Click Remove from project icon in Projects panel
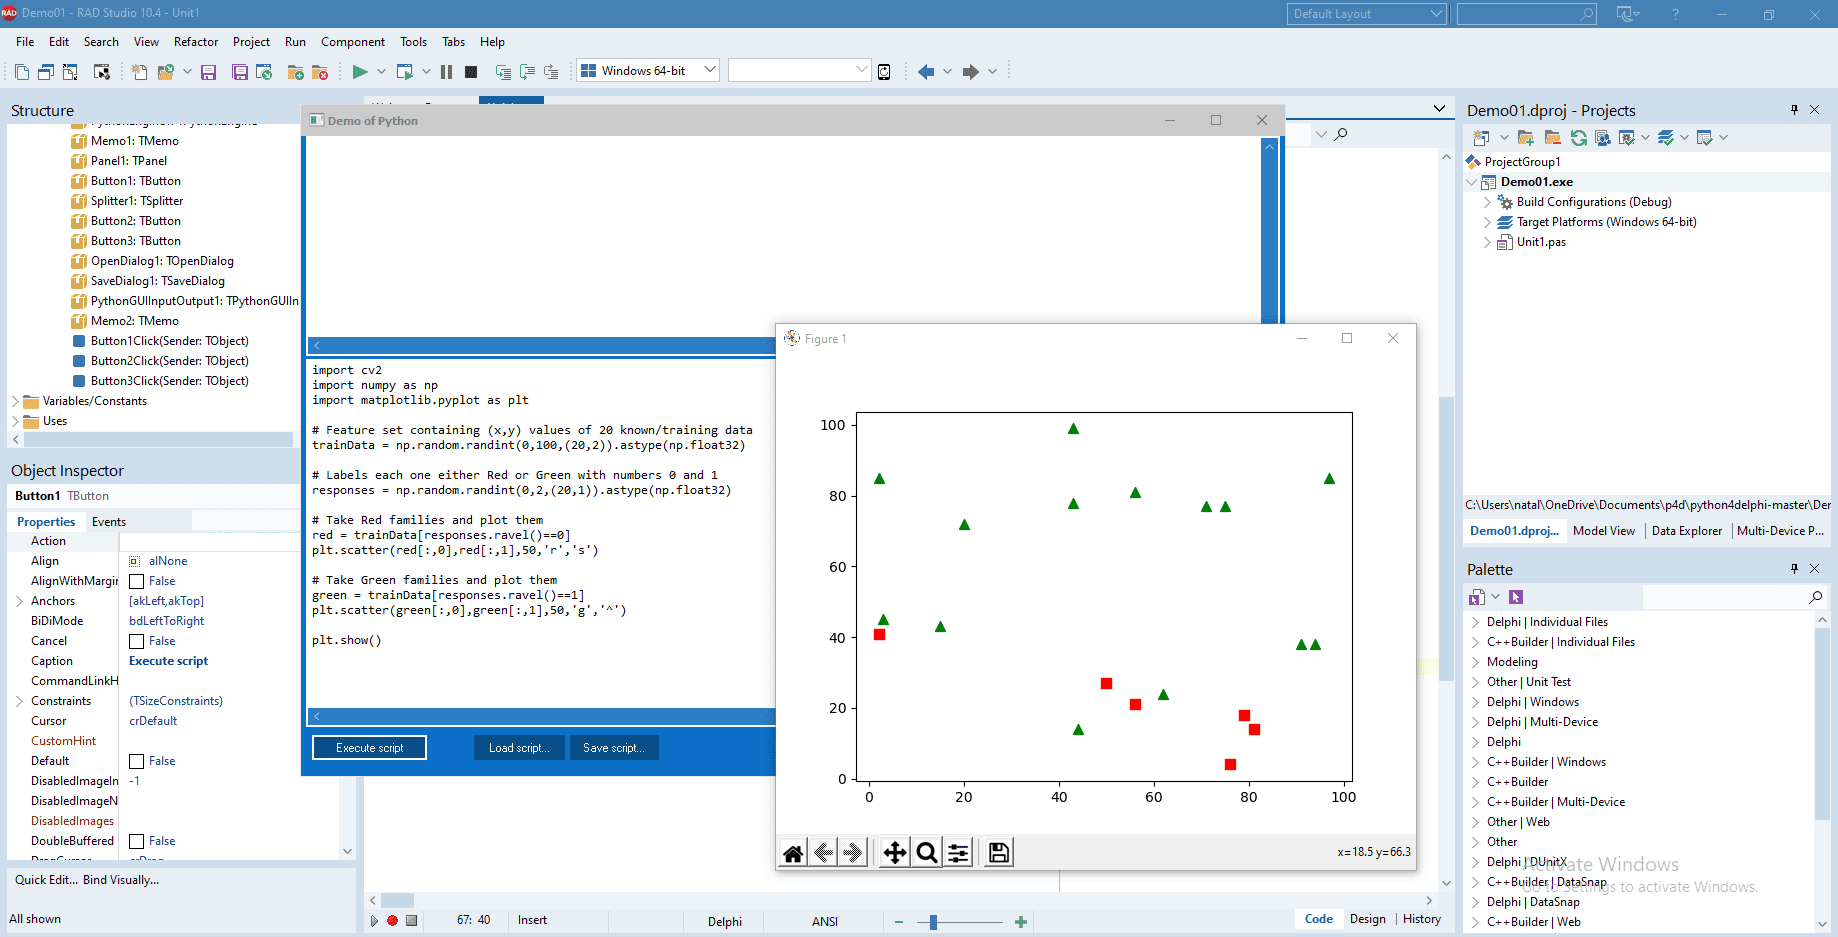Viewport: 1838px width, 937px height. click(x=1552, y=137)
